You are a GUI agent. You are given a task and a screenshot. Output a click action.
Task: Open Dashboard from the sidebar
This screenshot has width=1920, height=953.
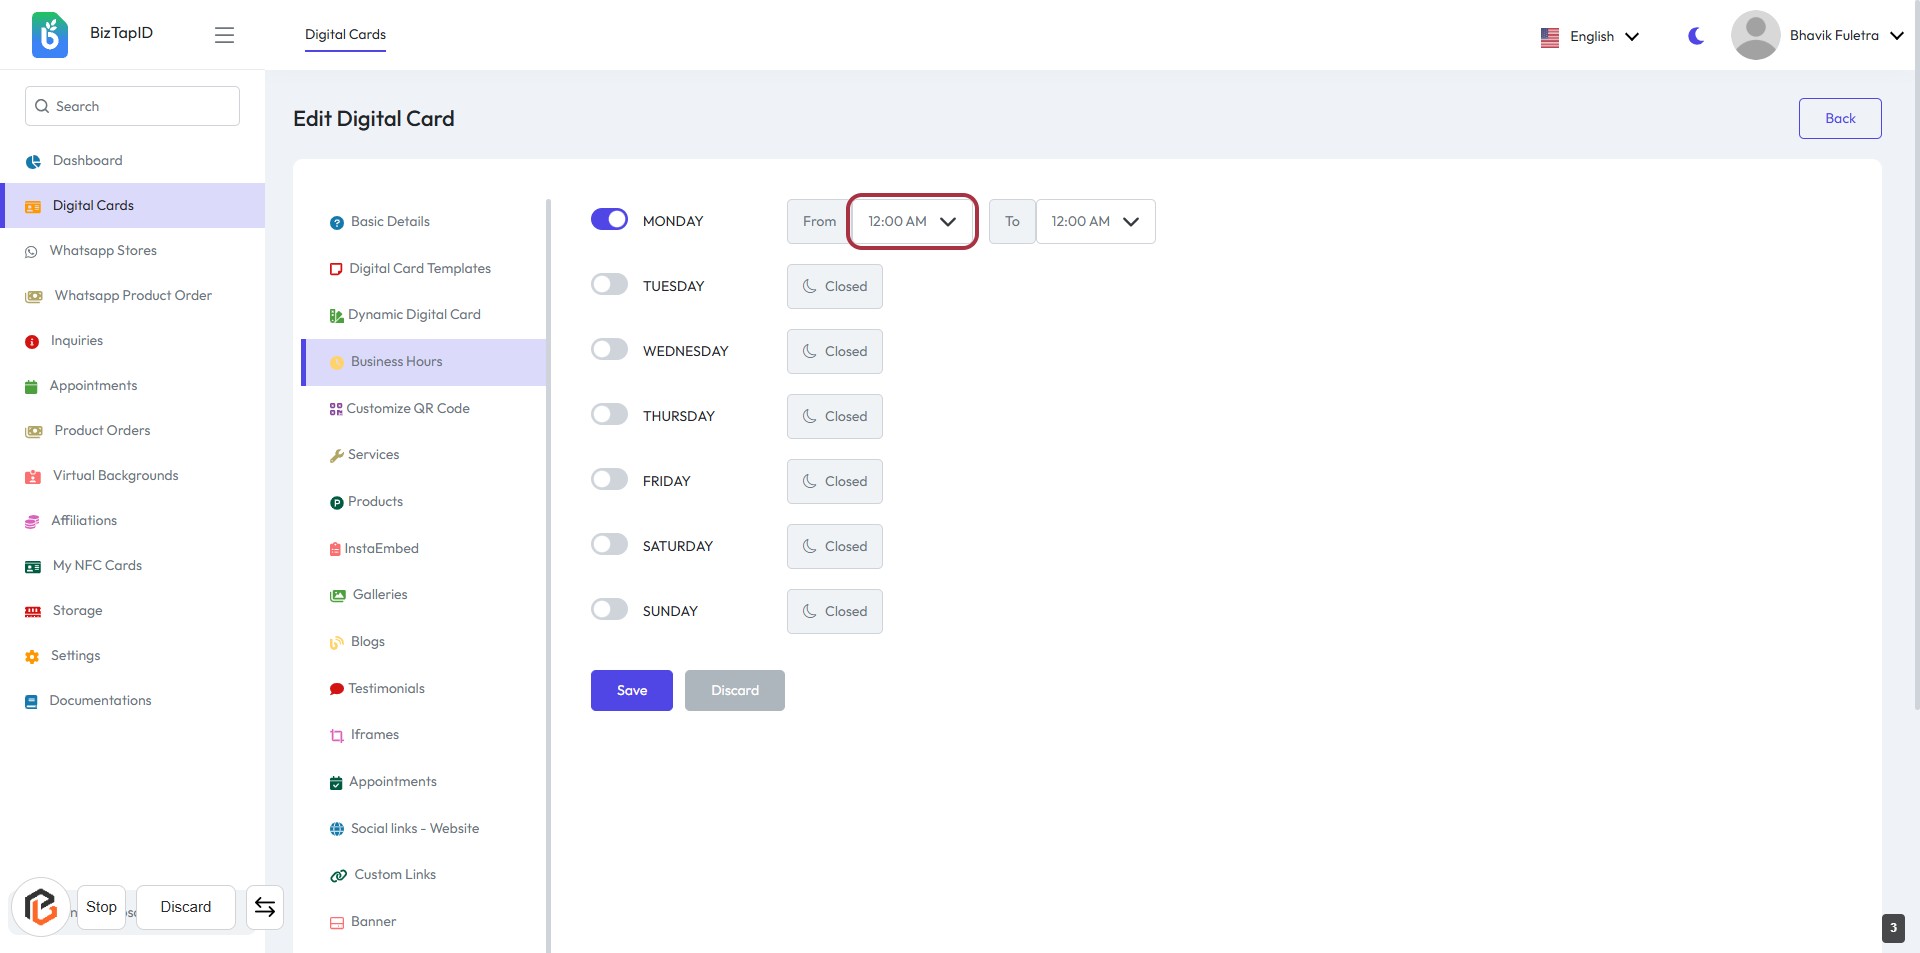tap(87, 160)
